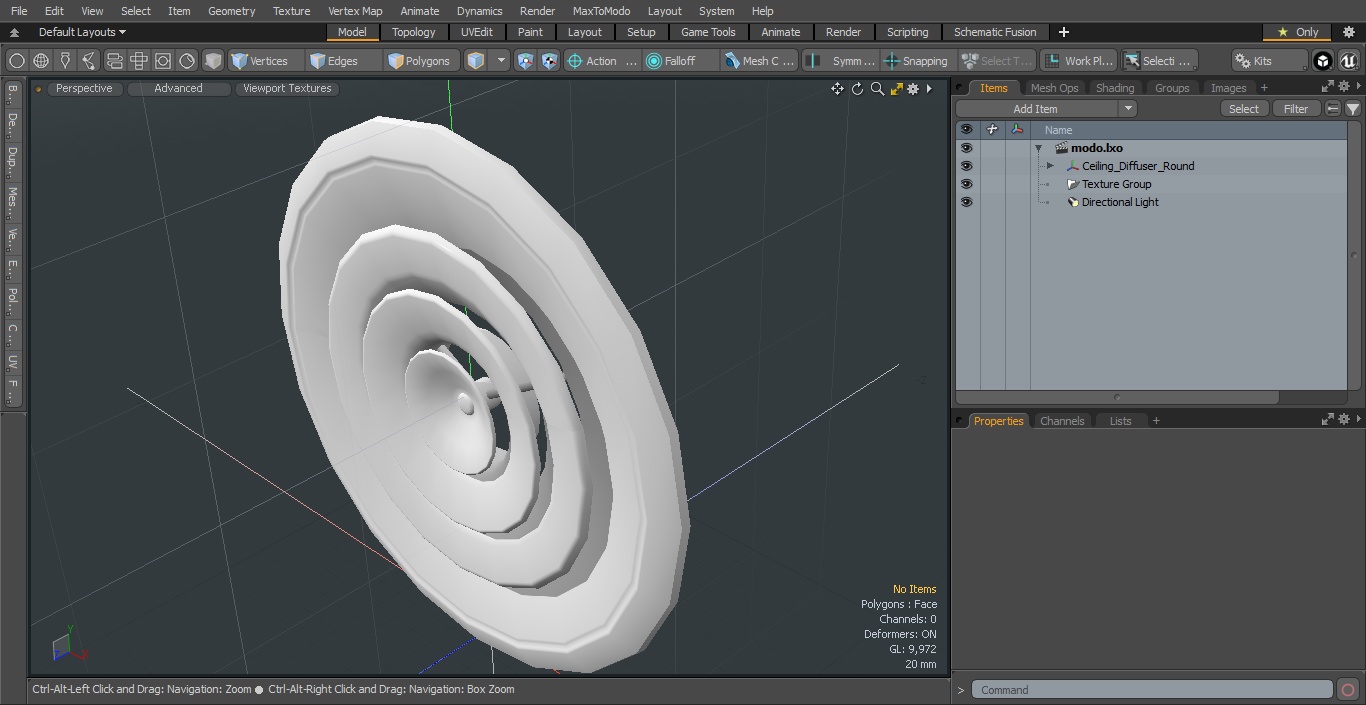Open the Mesh Constraint menu
Viewport: 1366px width, 705px height.
tap(760, 61)
